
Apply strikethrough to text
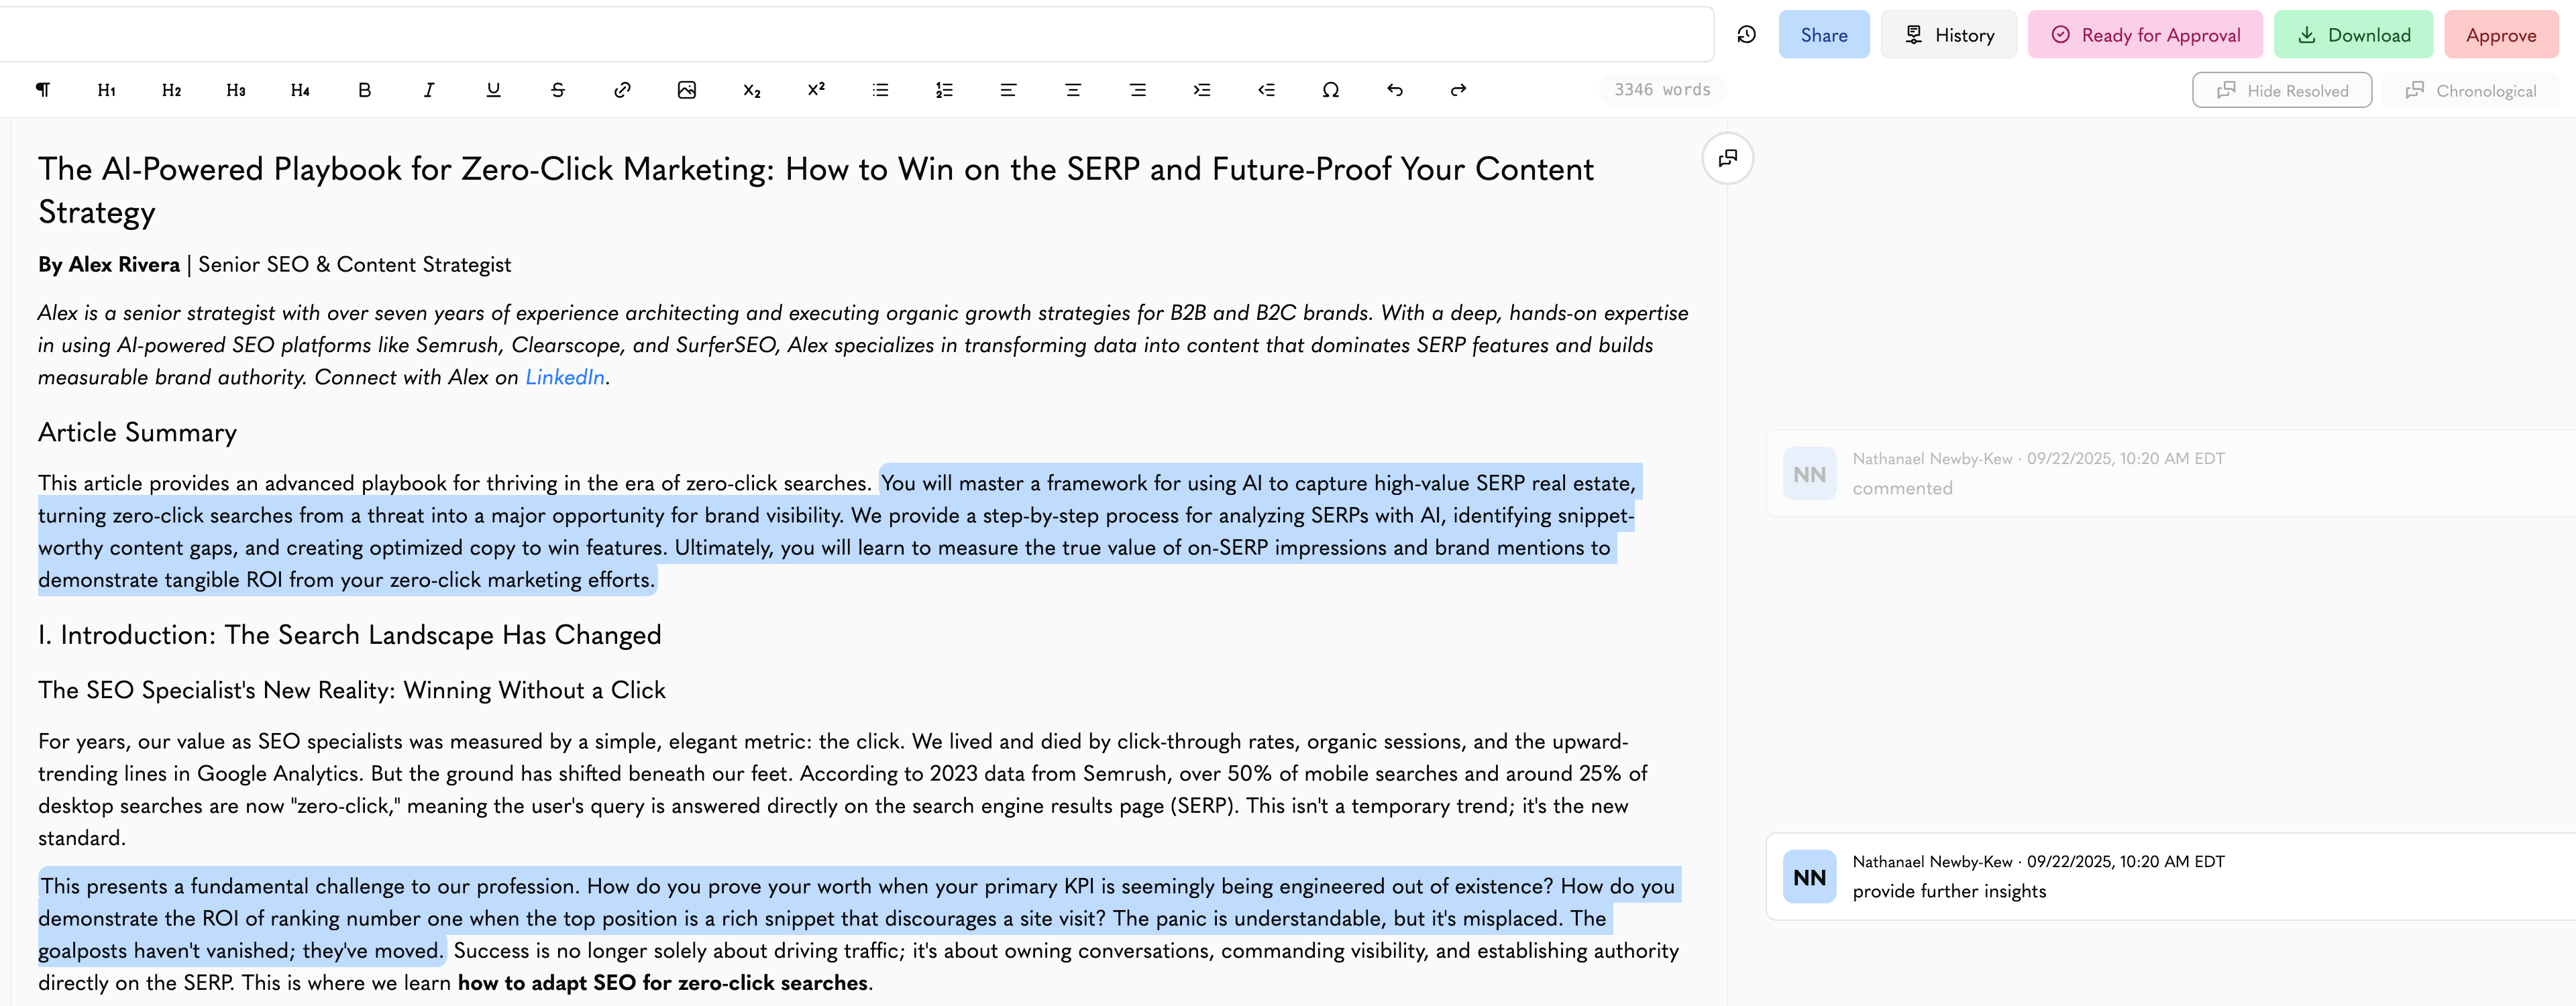pyautogui.click(x=558, y=90)
